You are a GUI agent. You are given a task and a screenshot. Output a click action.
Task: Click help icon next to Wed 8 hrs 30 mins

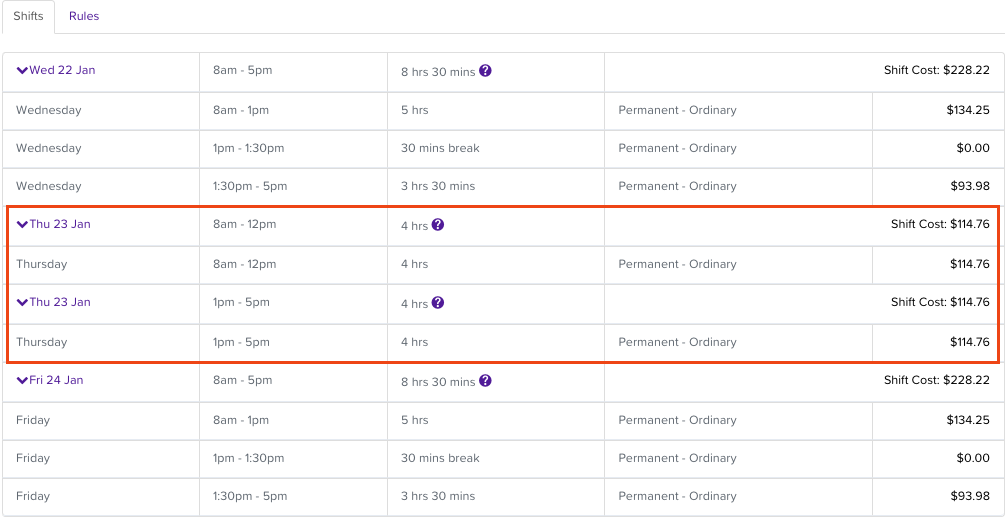[486, 71]
